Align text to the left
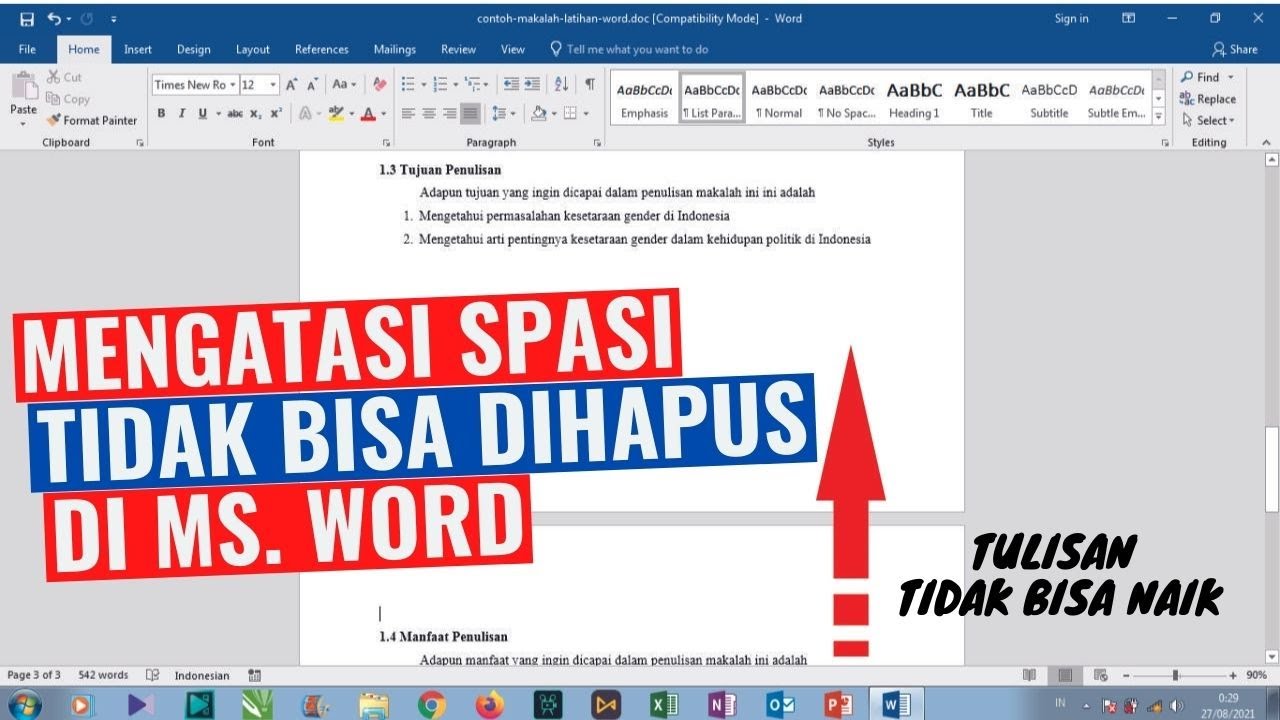1280x720 pixels. pos(408,114)
